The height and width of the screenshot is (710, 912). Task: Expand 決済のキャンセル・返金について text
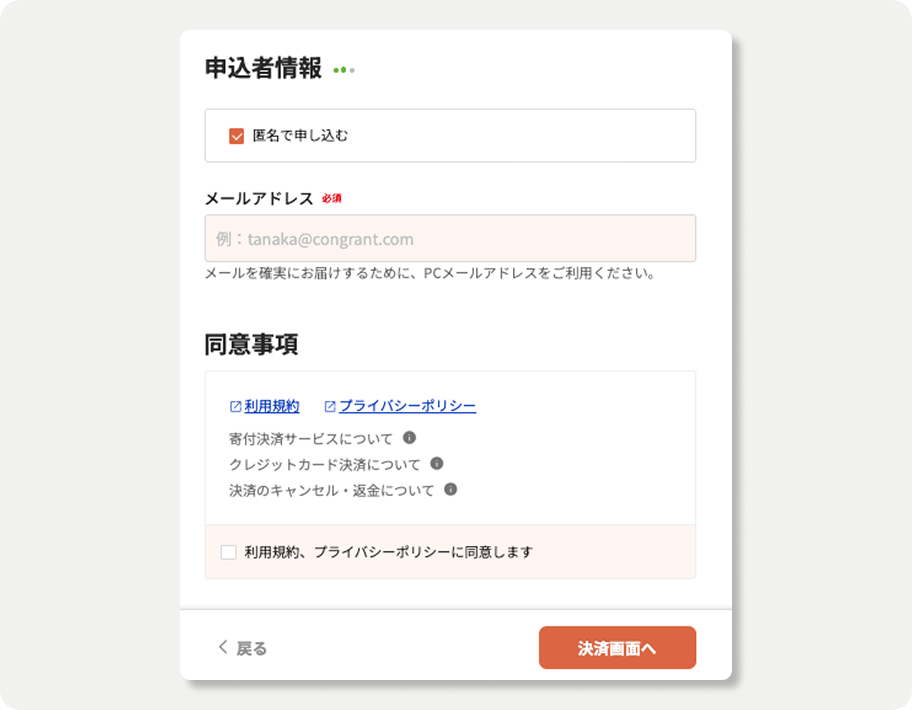pos(332,490)
